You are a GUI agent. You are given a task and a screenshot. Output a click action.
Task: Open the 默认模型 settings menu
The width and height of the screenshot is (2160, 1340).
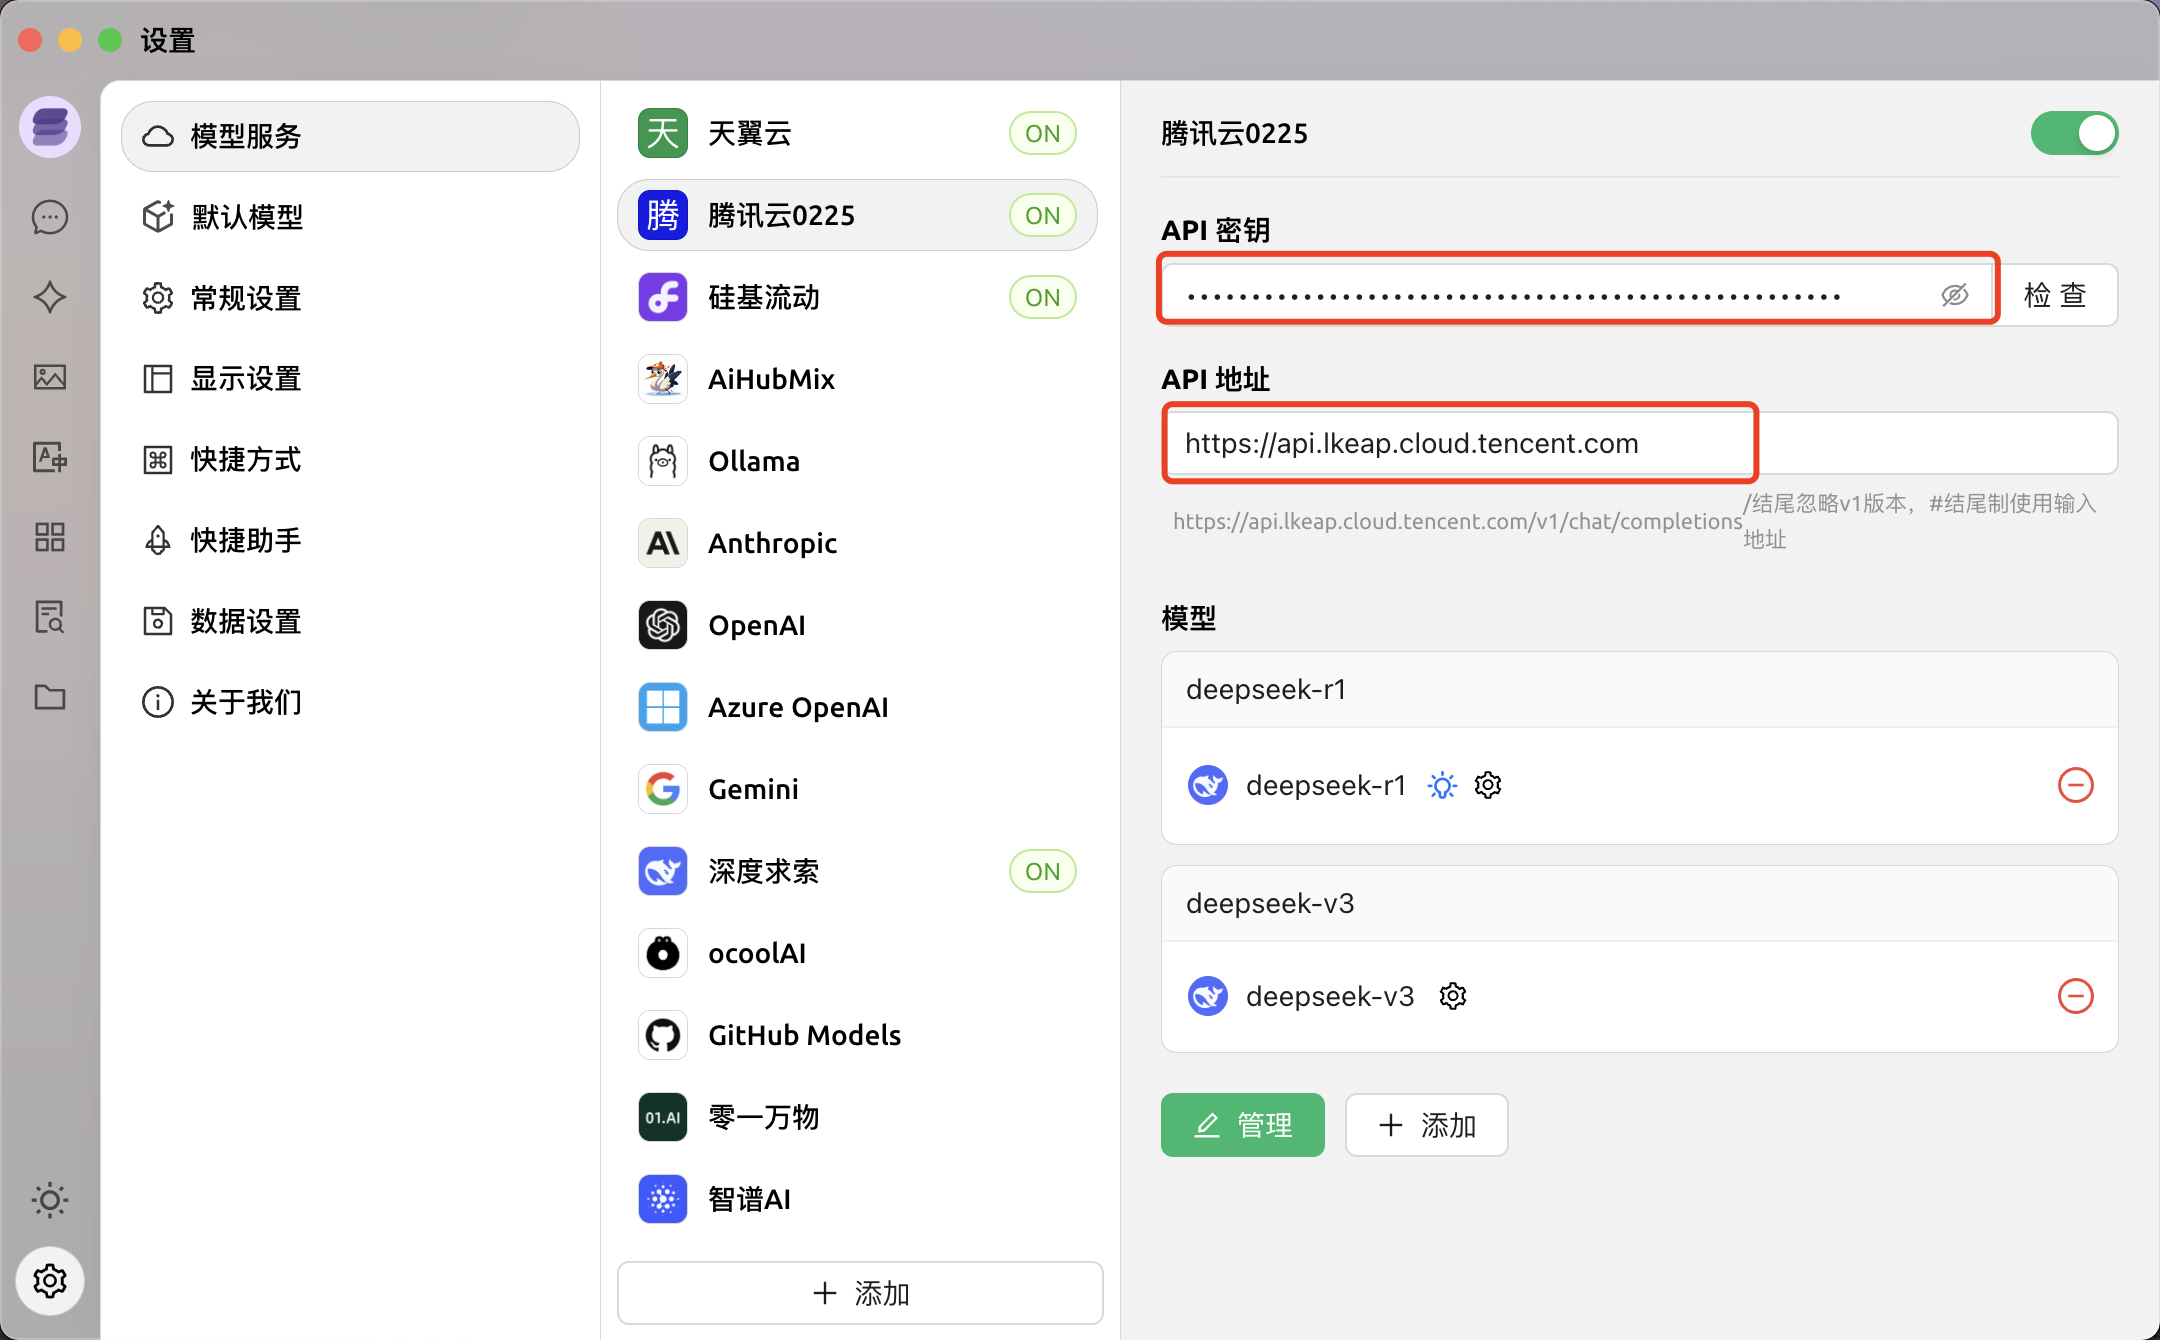tap(247, 217)
